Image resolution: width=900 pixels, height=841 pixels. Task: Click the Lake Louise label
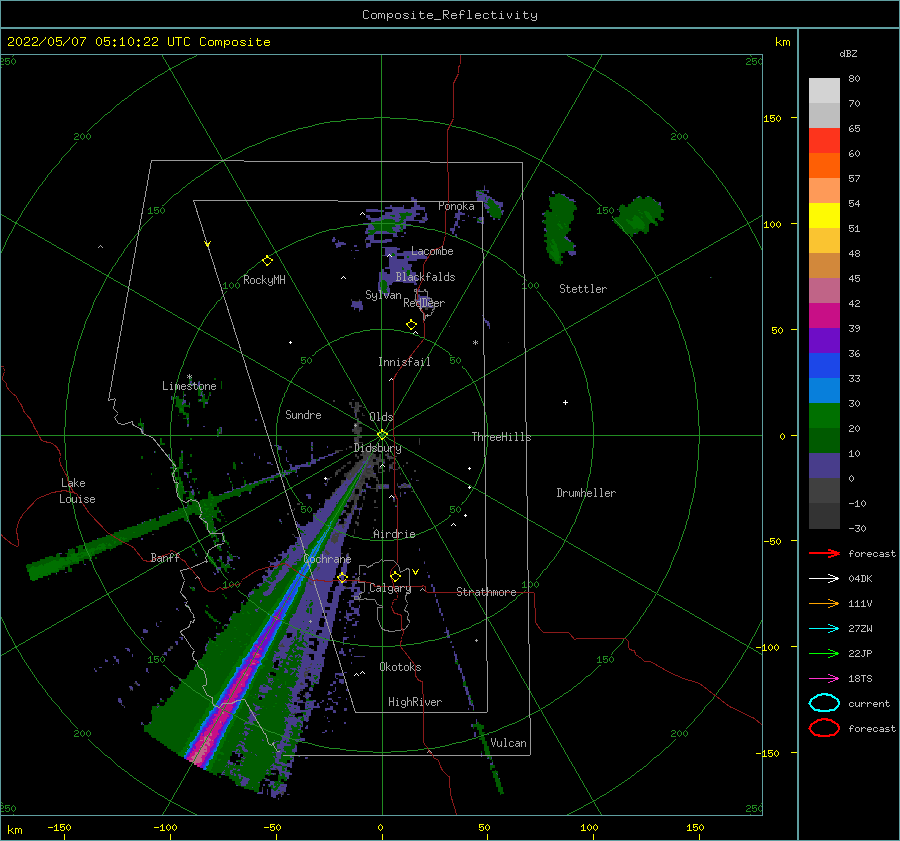[77, 491]
